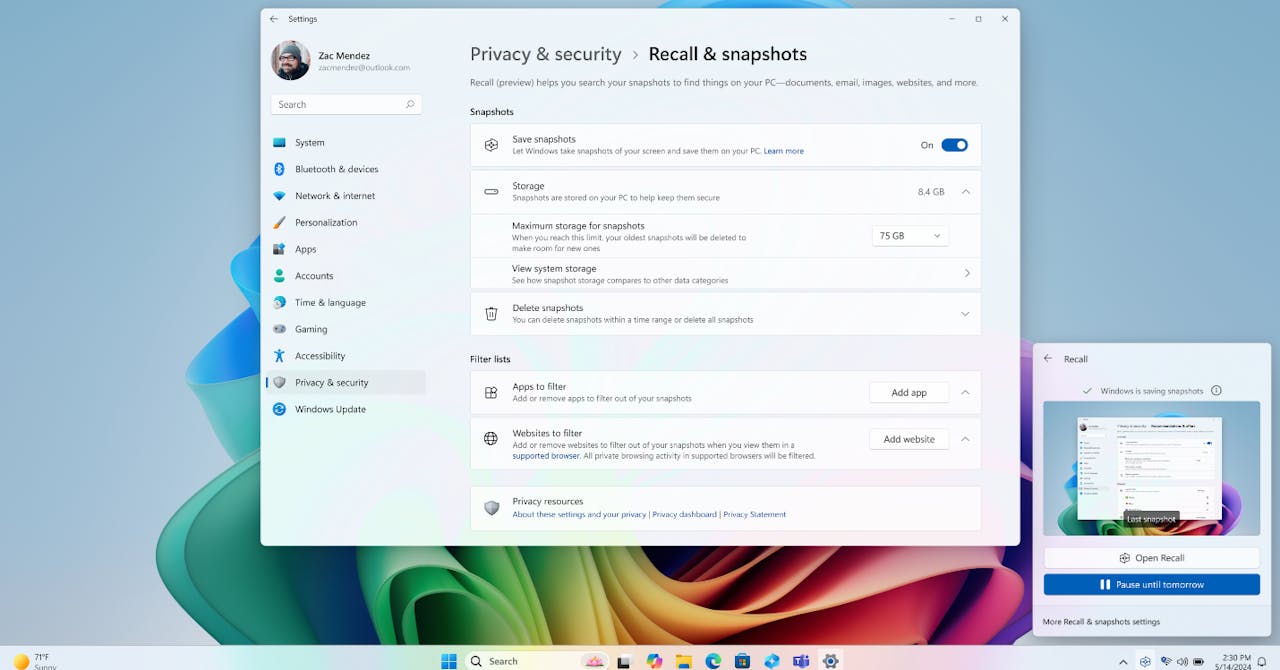Click the info icon beside saving snapshots
1280x670 pixels.
pyautogui.click(x=1216, y=391)
